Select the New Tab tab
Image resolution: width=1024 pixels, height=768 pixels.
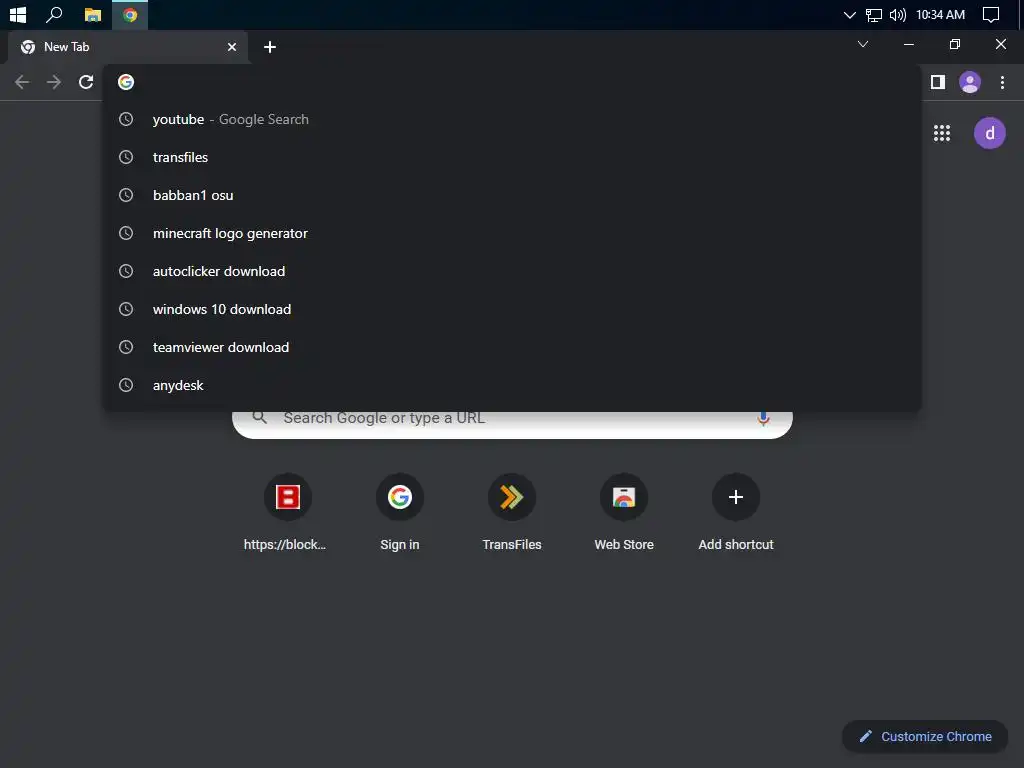point(128,47)
